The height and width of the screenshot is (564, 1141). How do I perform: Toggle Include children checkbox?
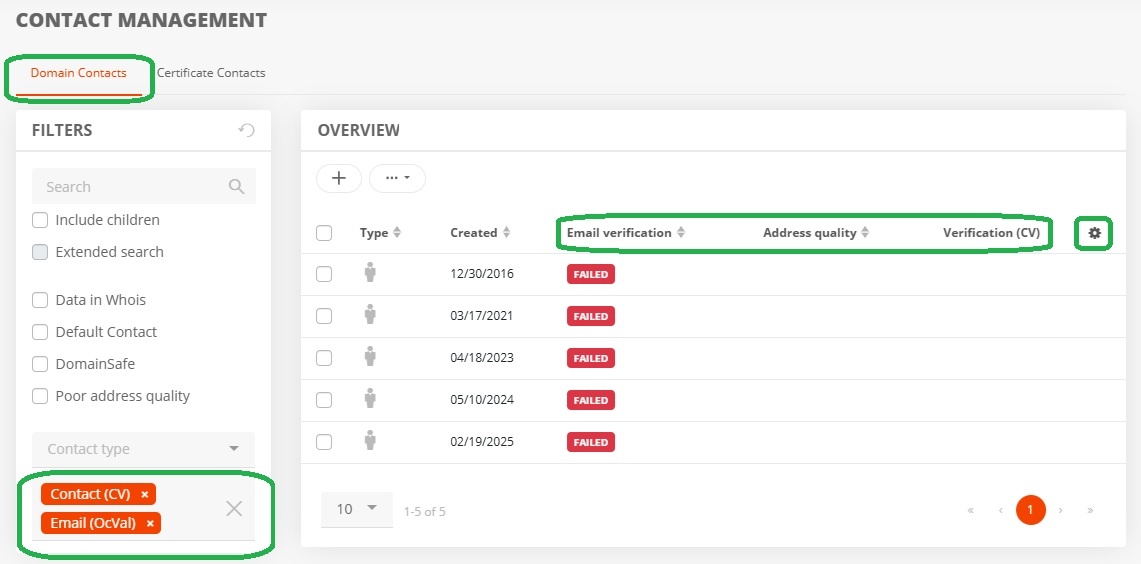coord(40,220)
